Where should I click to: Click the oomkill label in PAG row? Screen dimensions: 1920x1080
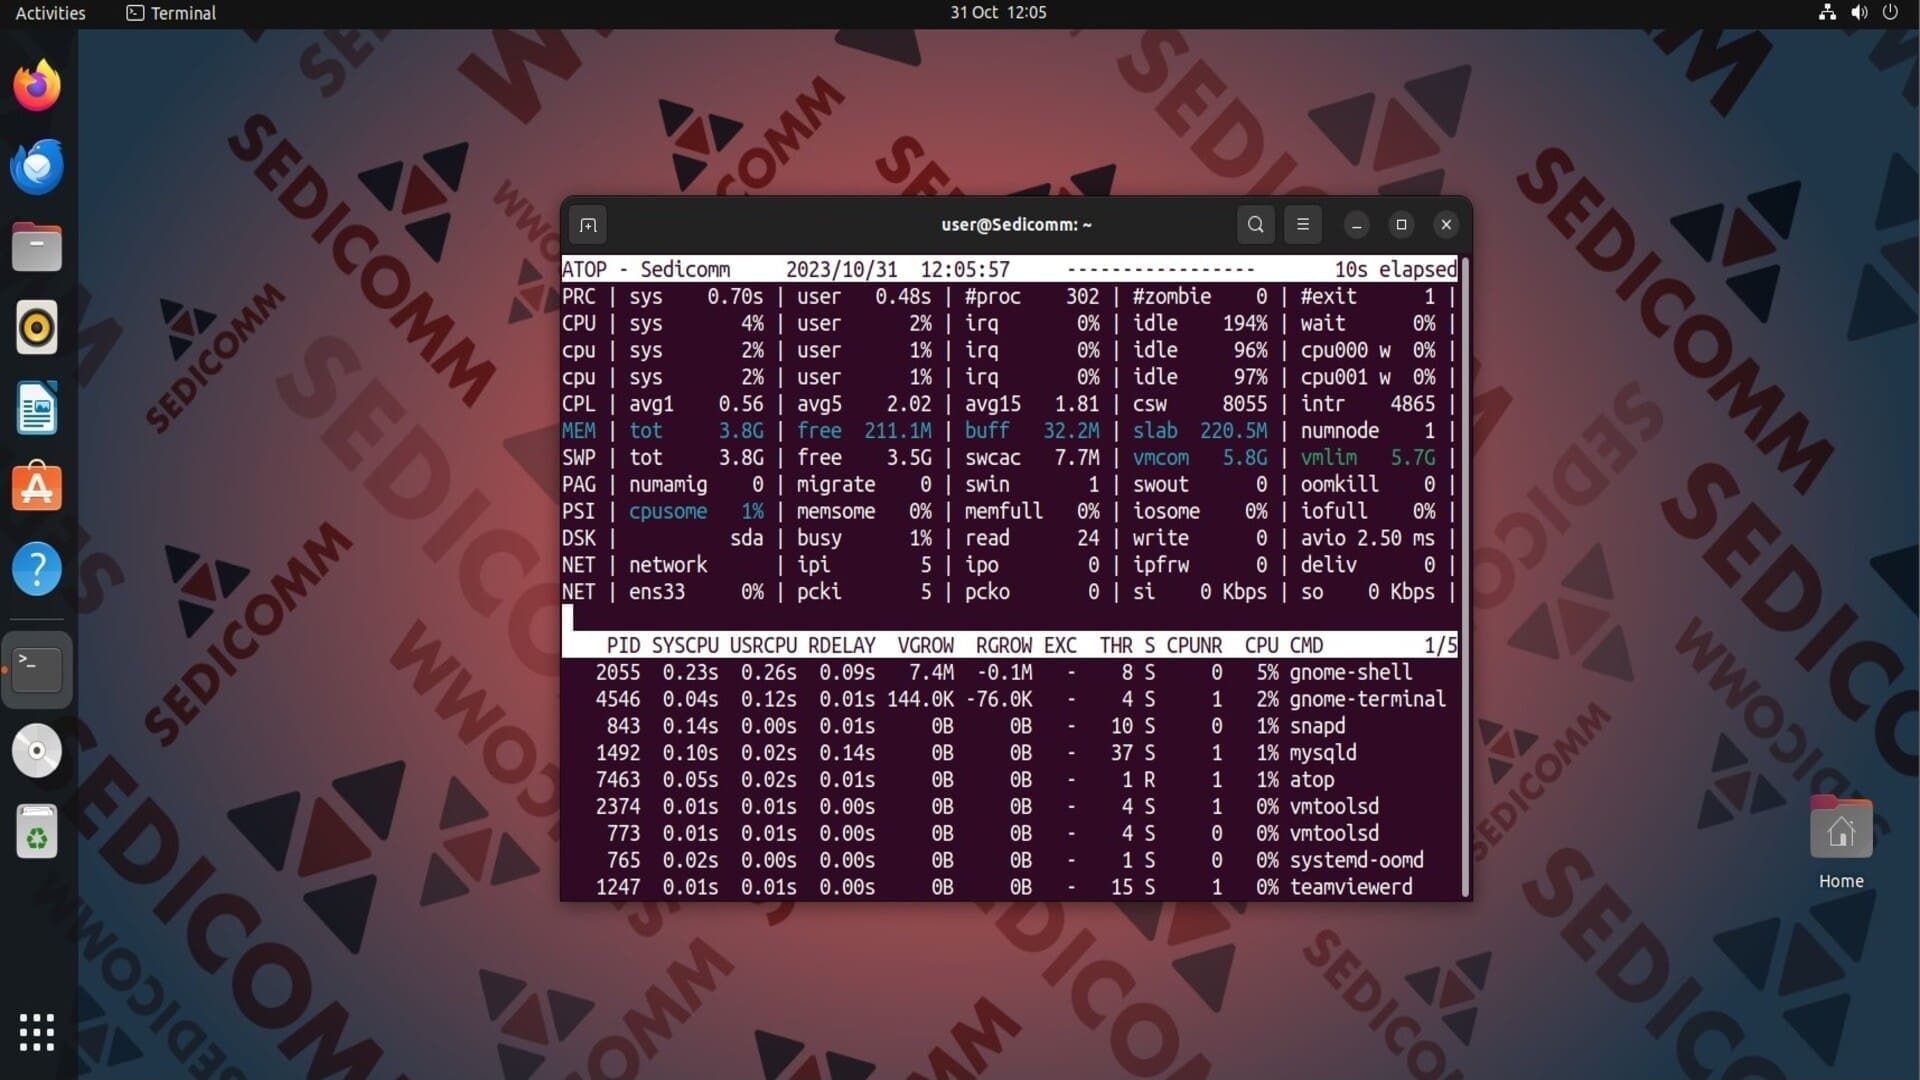pos(1339,485)
